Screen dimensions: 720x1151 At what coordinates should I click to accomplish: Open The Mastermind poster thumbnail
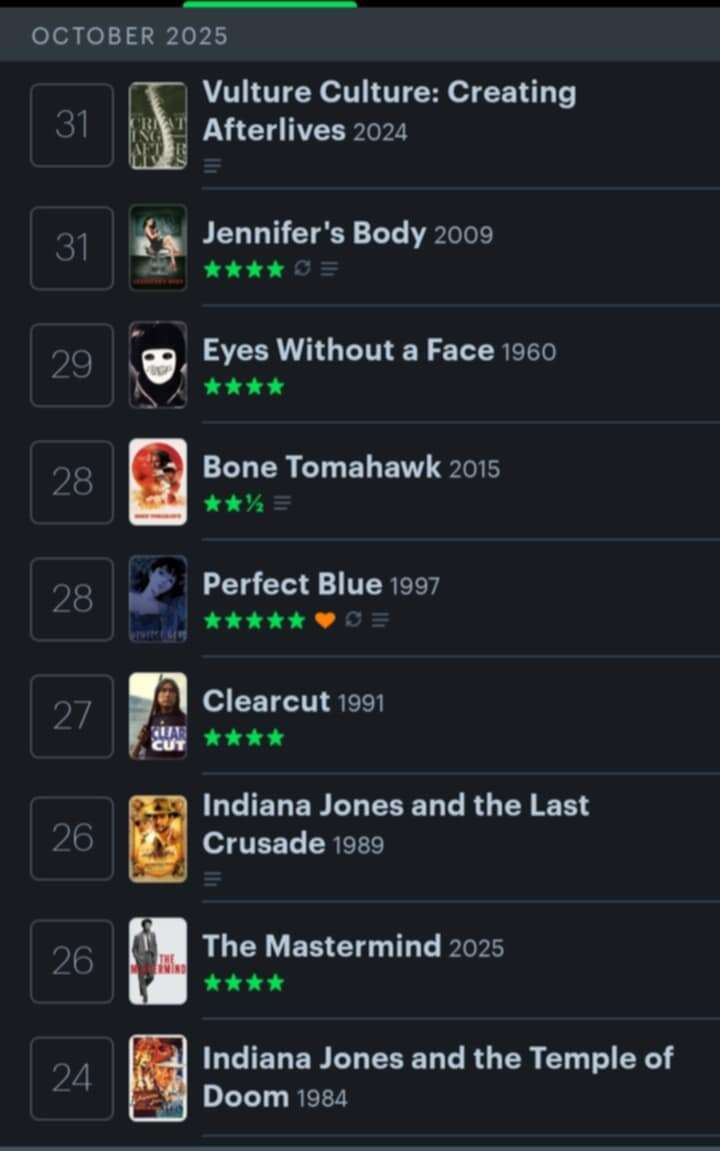[158, 961]
